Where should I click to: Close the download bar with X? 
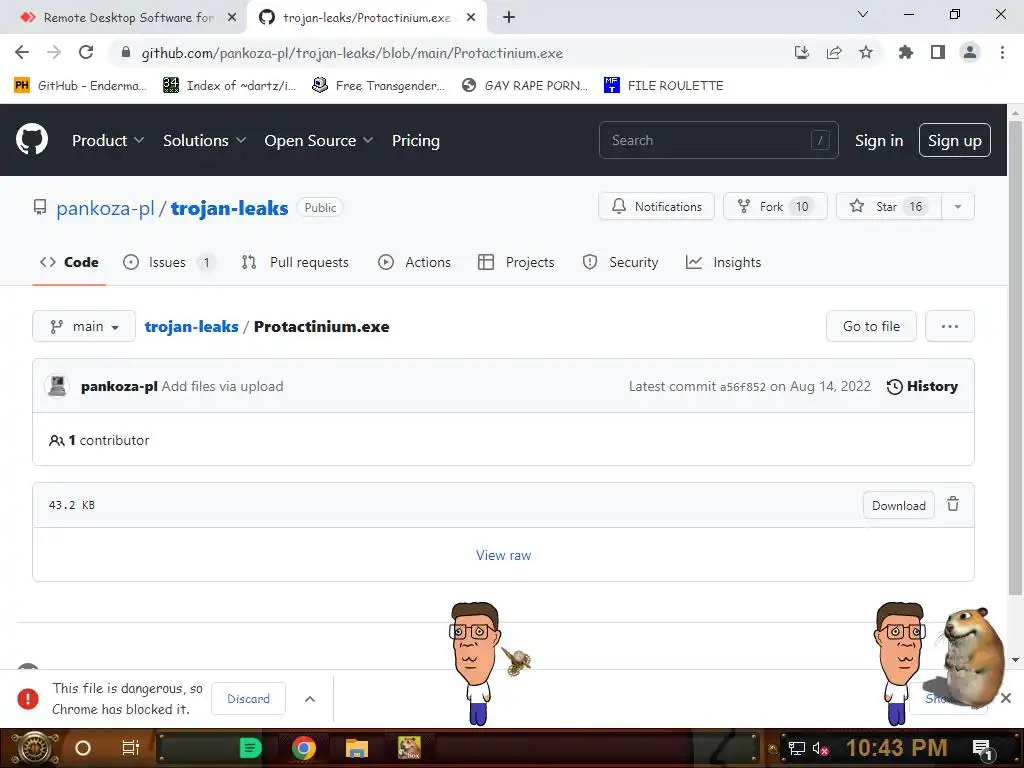(1006, 698)
